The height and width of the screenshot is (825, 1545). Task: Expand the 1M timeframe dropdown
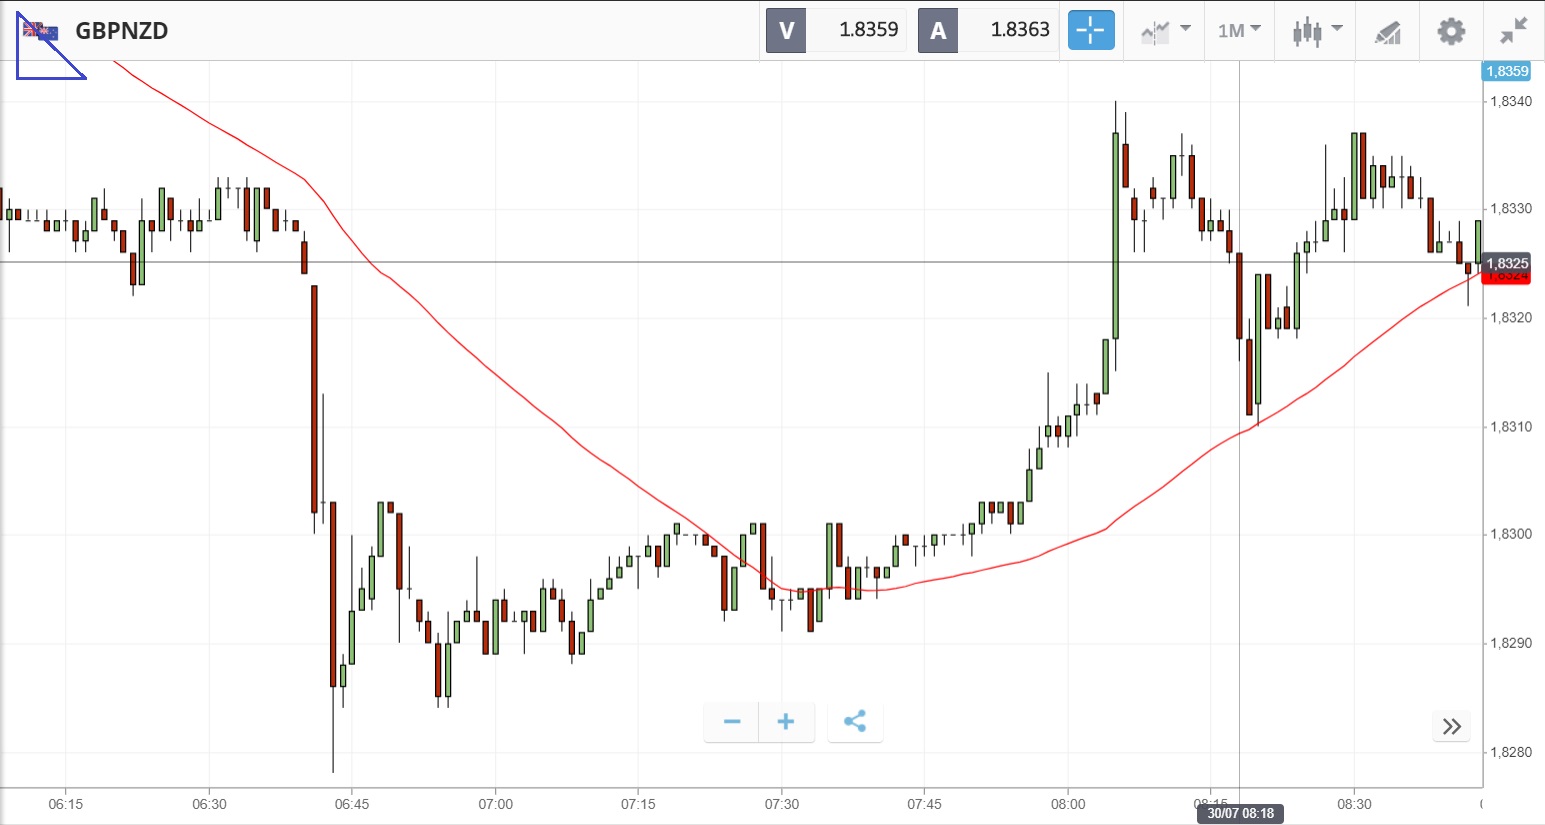coord(1239,31)
